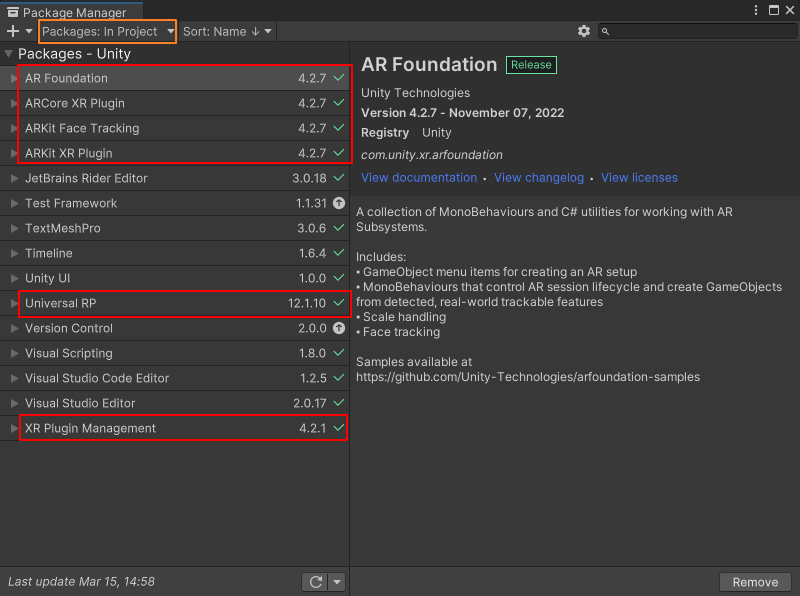Viewport: 800px width, 596px height.
Task: Click the installed checkmark for XR Plugin Management
Action: pyautogui.click(x=339, y=428)
